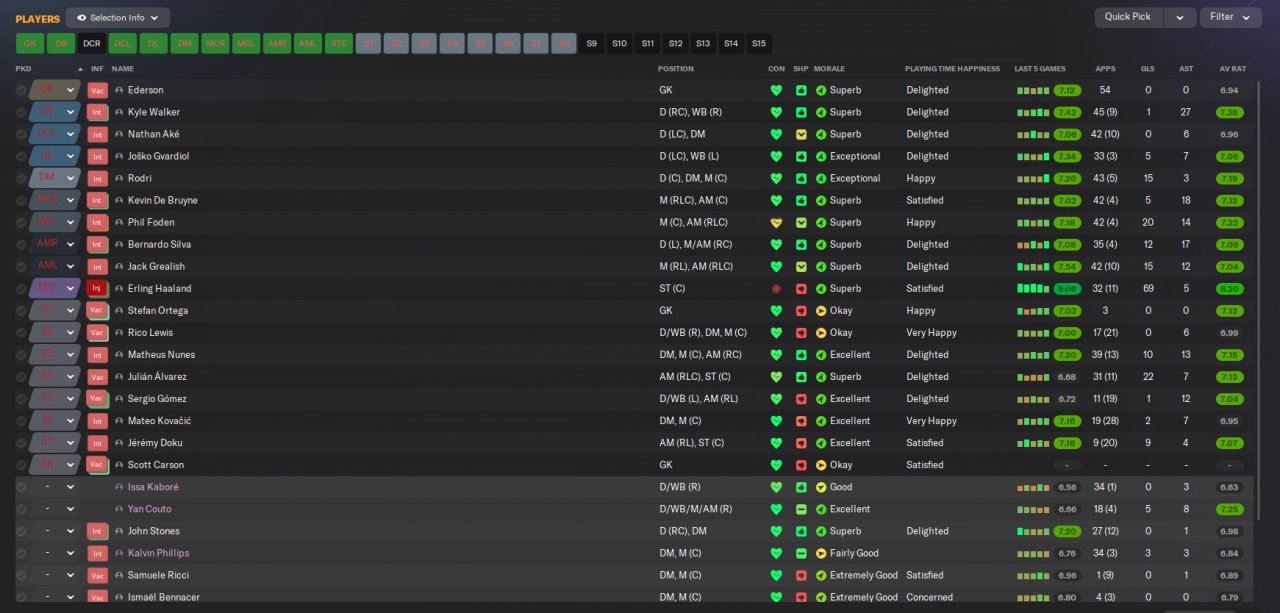Open the Quick Pick arrow dropdown

(x=1180, y=17)
